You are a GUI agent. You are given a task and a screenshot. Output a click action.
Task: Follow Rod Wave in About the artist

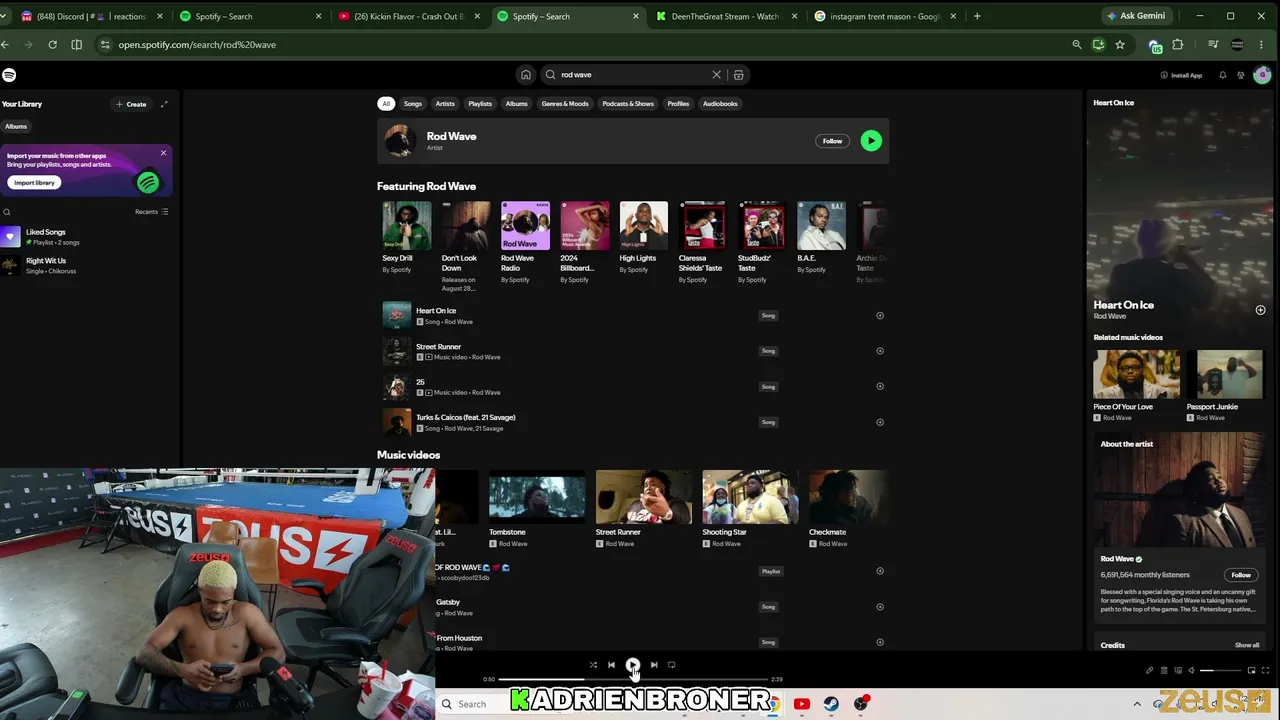1241,575
